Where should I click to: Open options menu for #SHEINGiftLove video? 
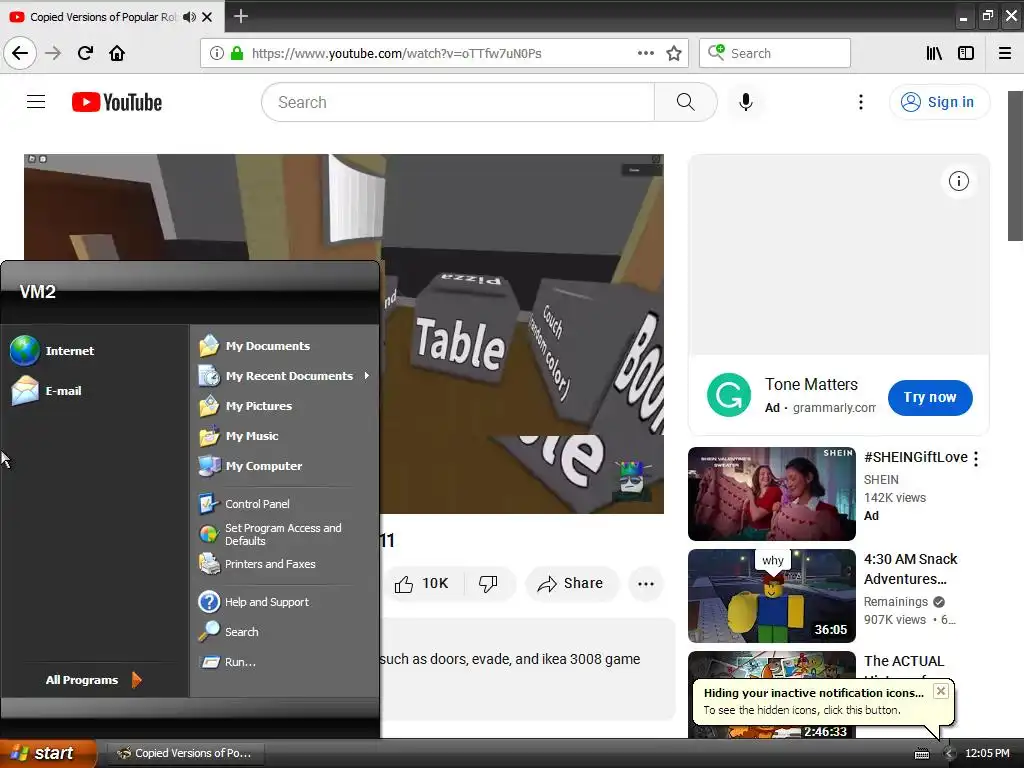click(976, 458)
